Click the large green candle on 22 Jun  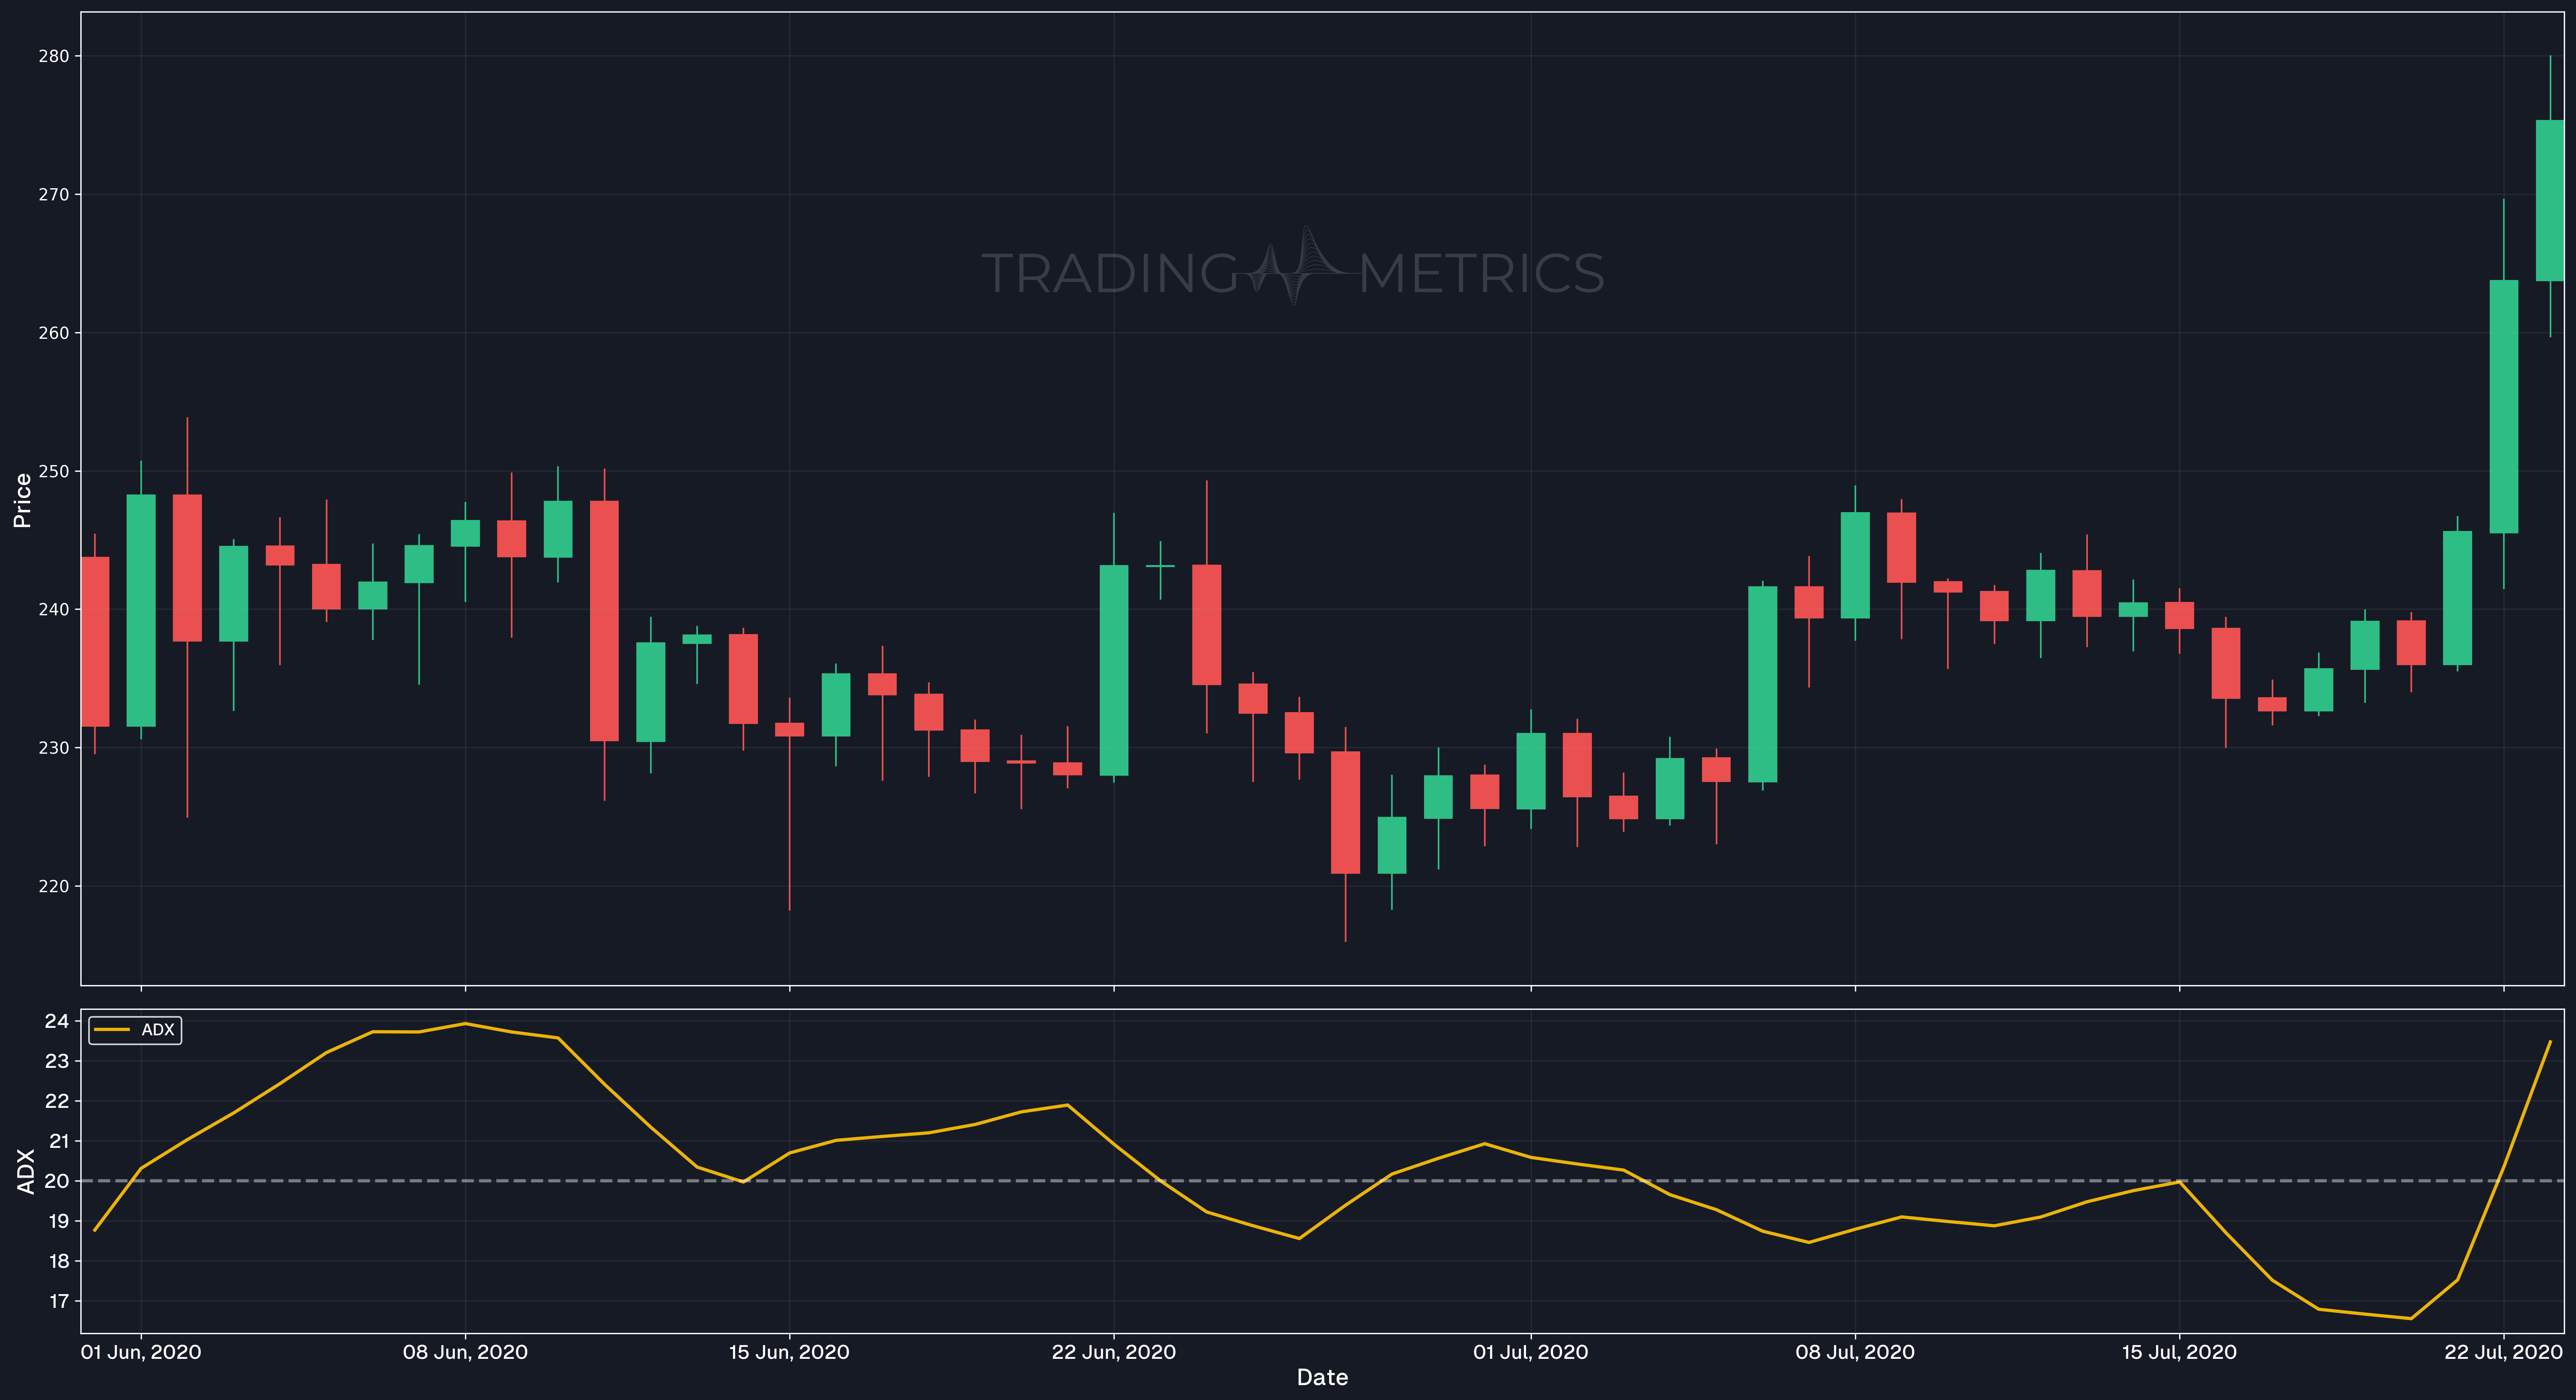coord(1114,670)
